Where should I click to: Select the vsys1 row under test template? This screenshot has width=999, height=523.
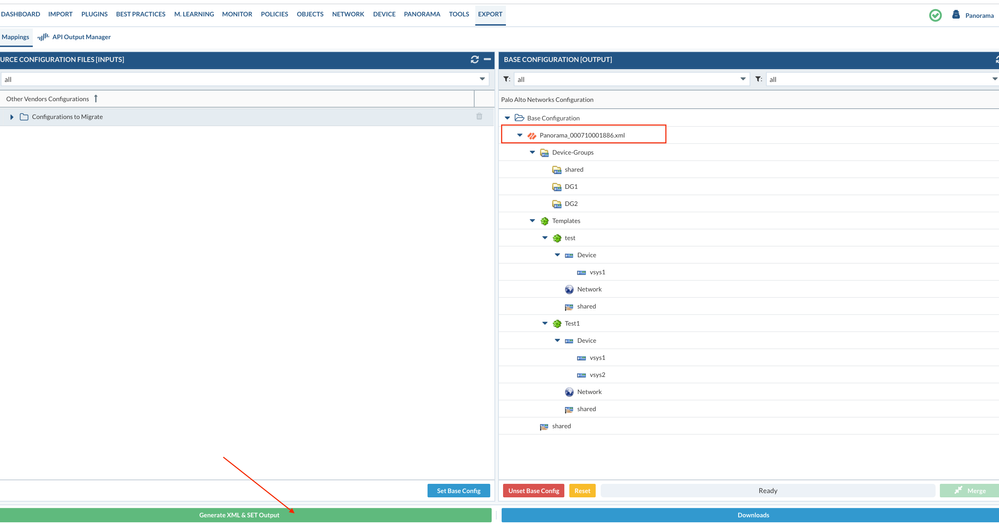749,272
